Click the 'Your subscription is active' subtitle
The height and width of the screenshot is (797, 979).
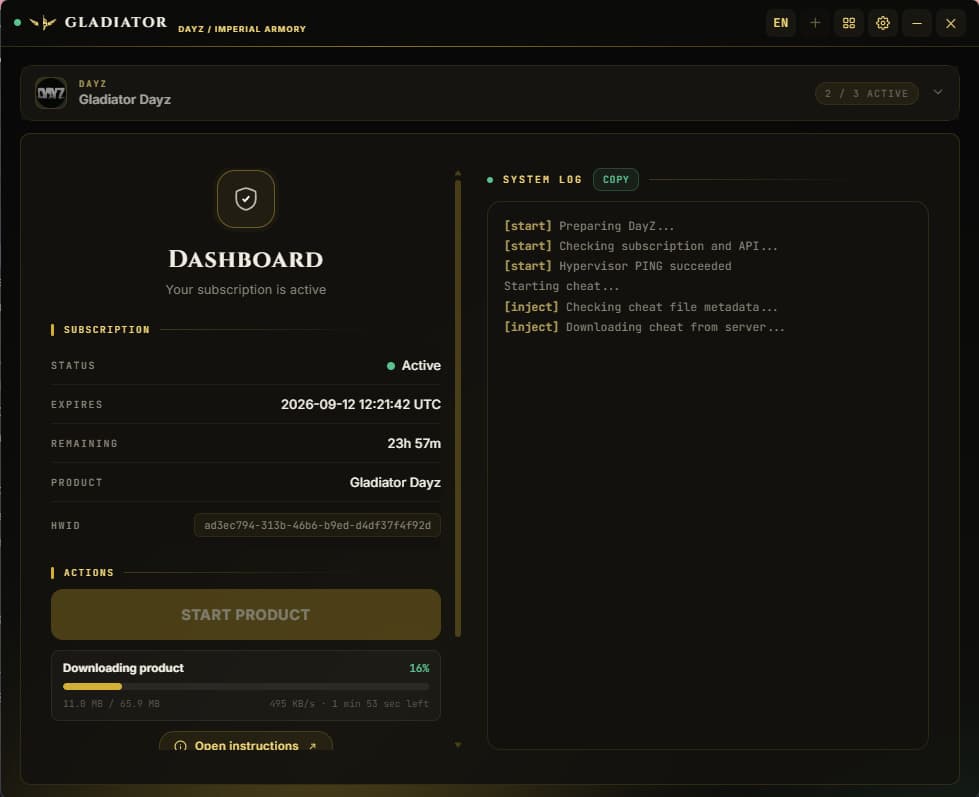246,290
